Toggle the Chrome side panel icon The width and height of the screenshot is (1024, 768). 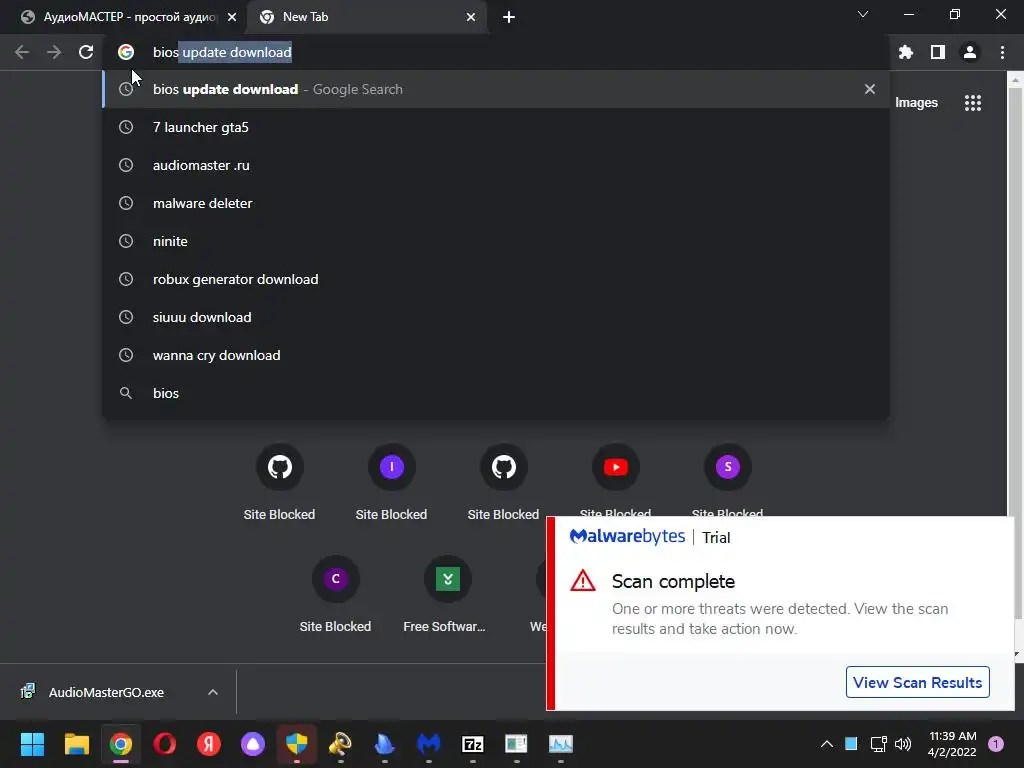[938, 52]
